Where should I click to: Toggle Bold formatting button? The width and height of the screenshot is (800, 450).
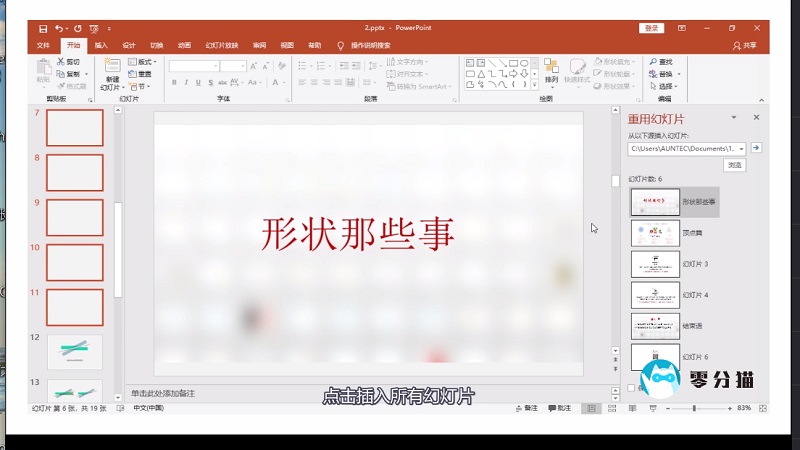173,83
